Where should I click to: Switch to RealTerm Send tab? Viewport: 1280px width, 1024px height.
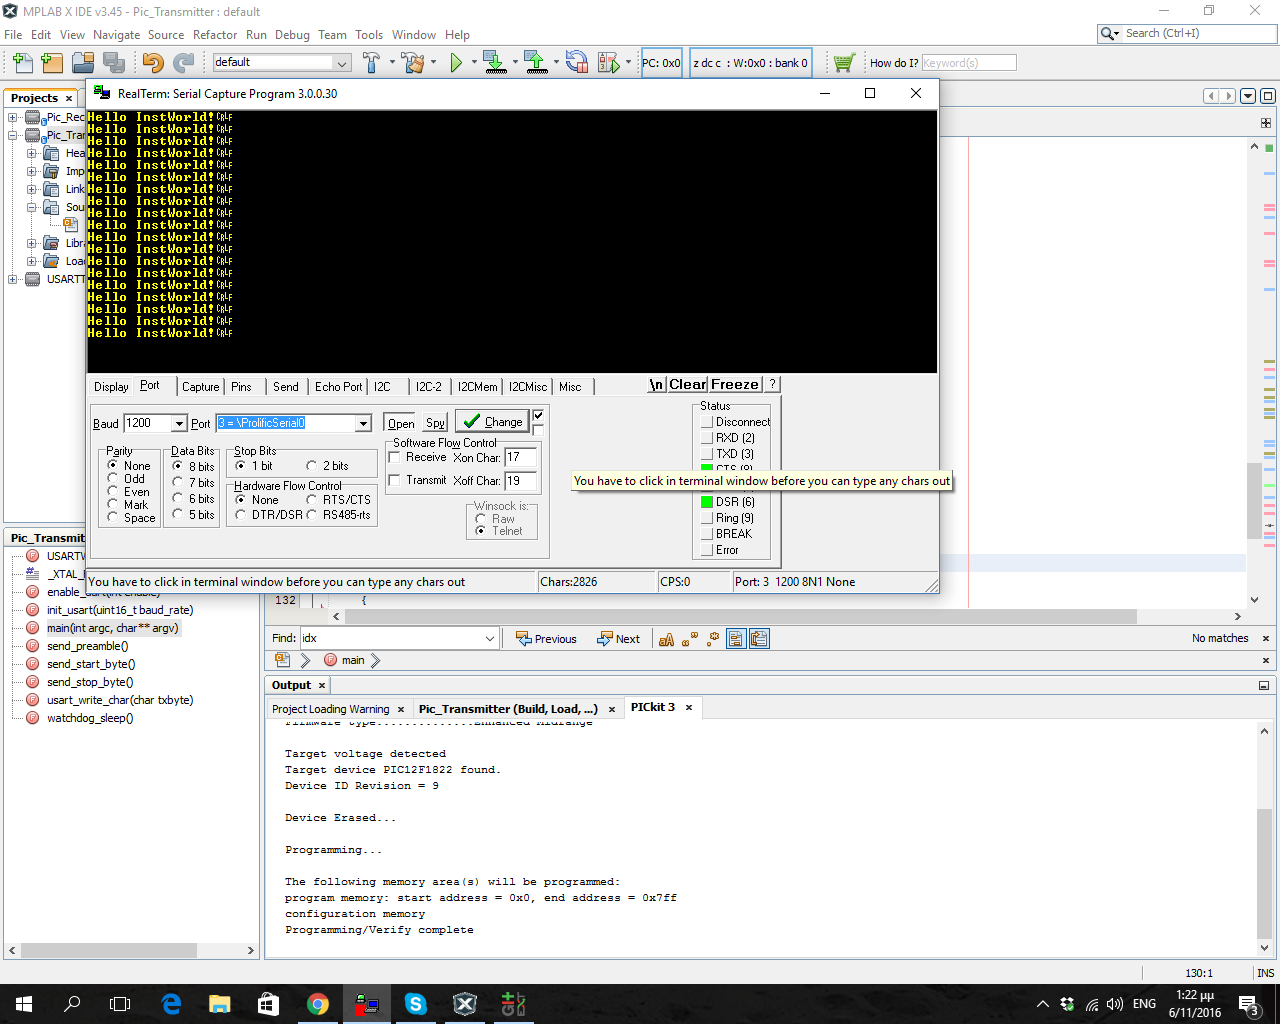[286, 387]
